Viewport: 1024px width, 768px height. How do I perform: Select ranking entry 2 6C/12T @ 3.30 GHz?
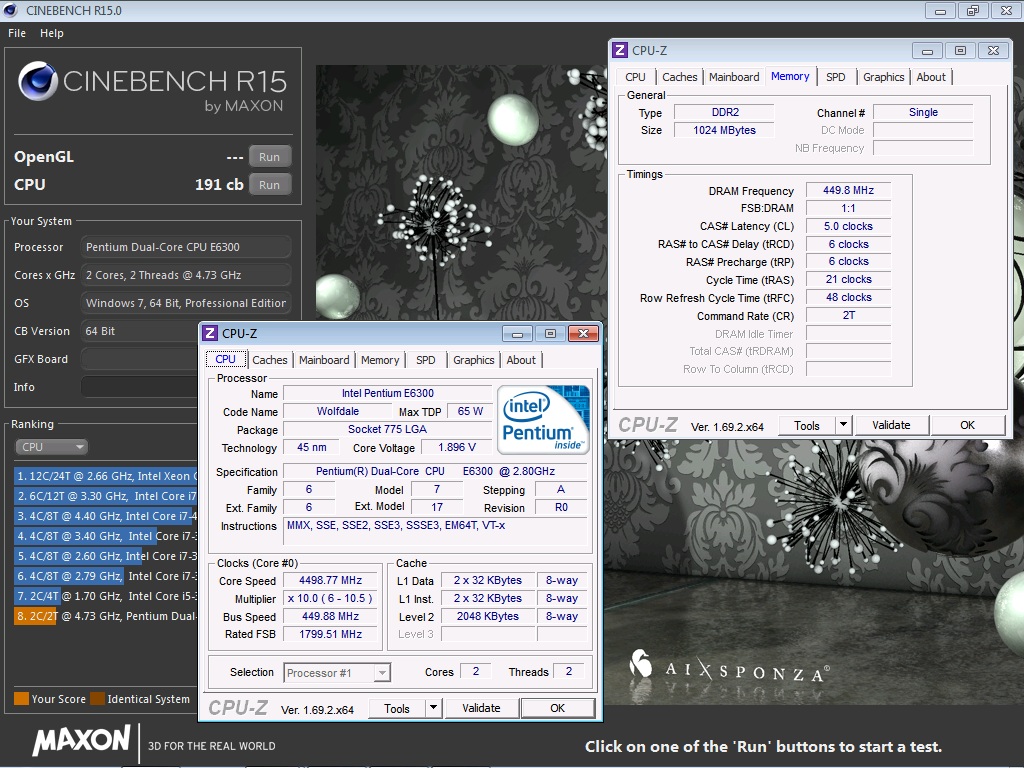(106, 496)
